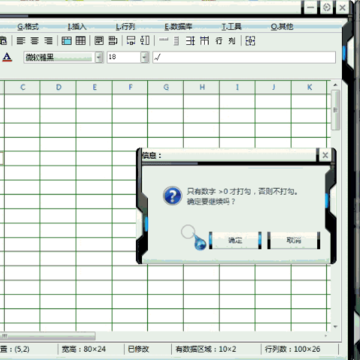Screen dimensions: 360x360
Task: Click the 已修改 status bar entry
Action: [138, 349]
